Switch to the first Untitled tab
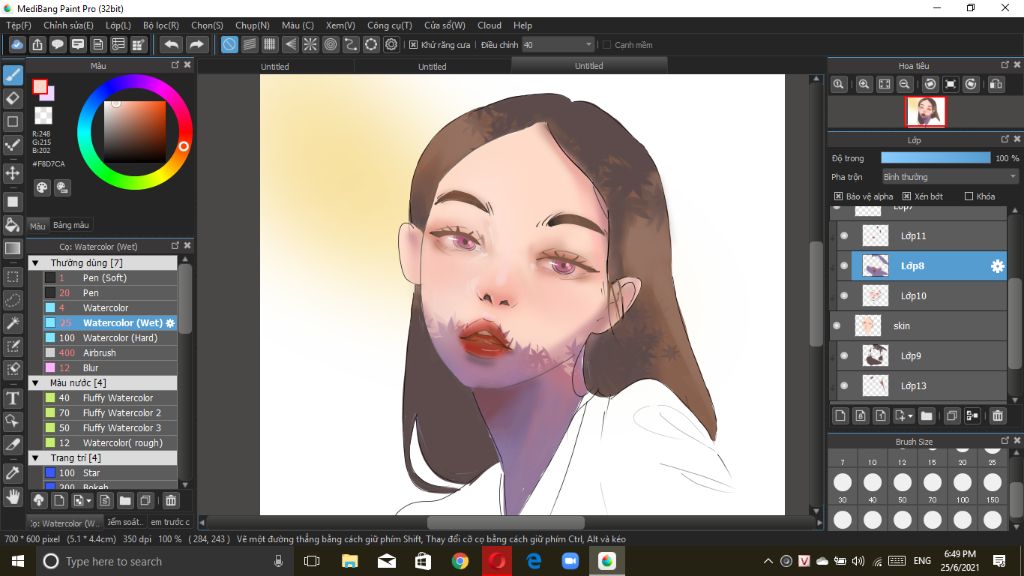The height and width of the screenshot is (576, 1024). (275, 66)
